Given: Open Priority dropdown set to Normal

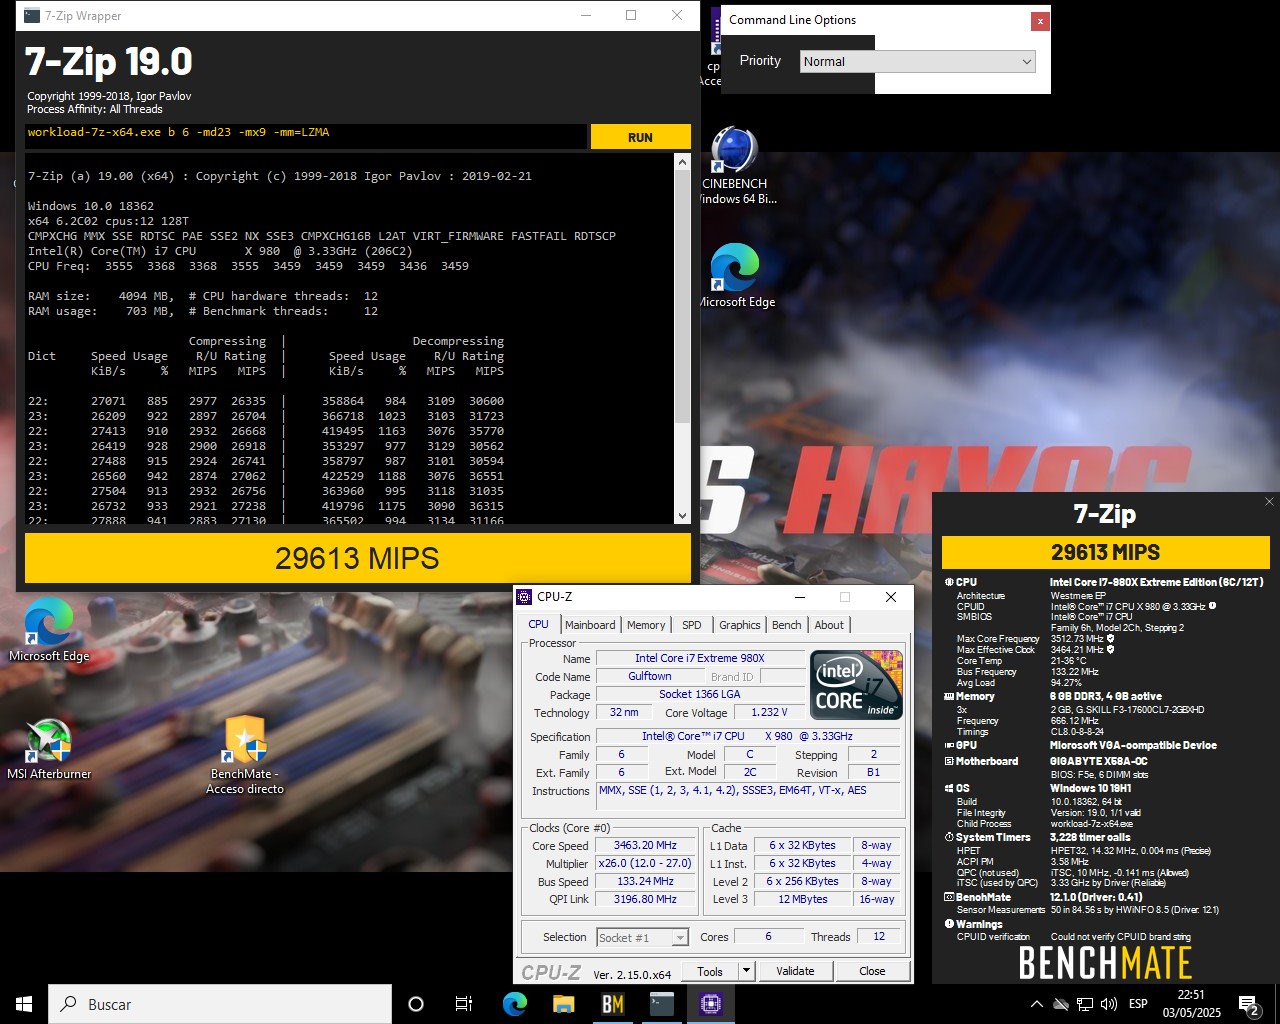Looking at the screenshot, I should 918,61.
